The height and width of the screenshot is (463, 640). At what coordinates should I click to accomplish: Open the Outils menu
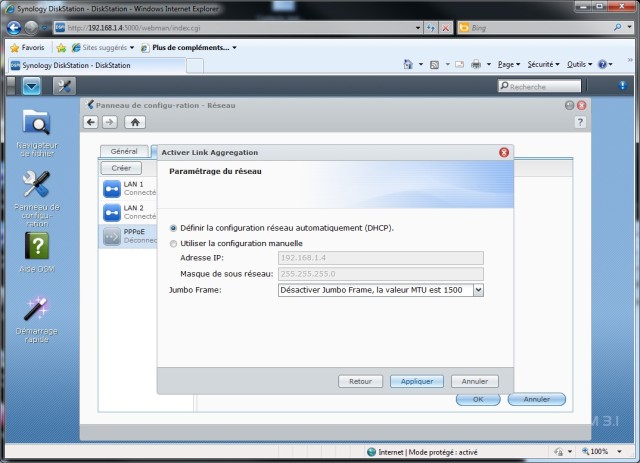point(579,64)
